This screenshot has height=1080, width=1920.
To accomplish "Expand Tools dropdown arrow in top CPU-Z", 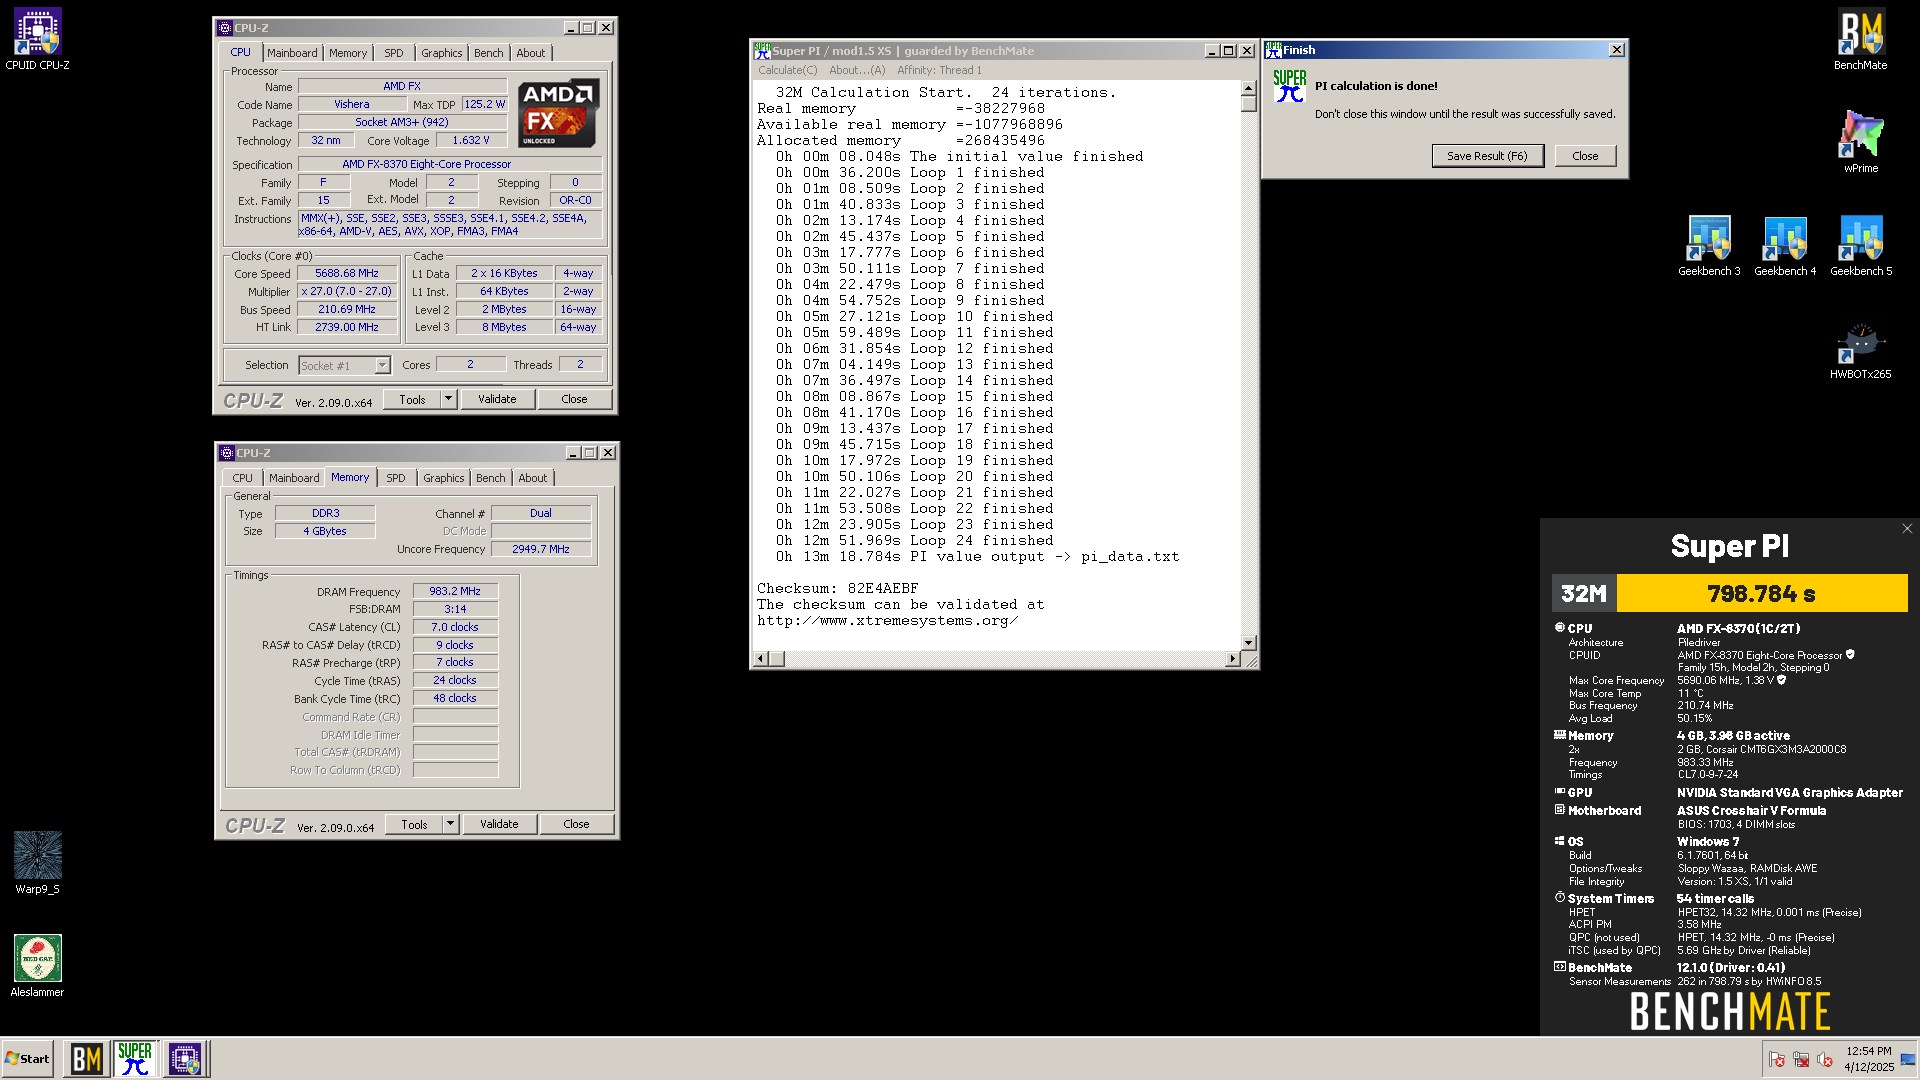I will [448, 399].
